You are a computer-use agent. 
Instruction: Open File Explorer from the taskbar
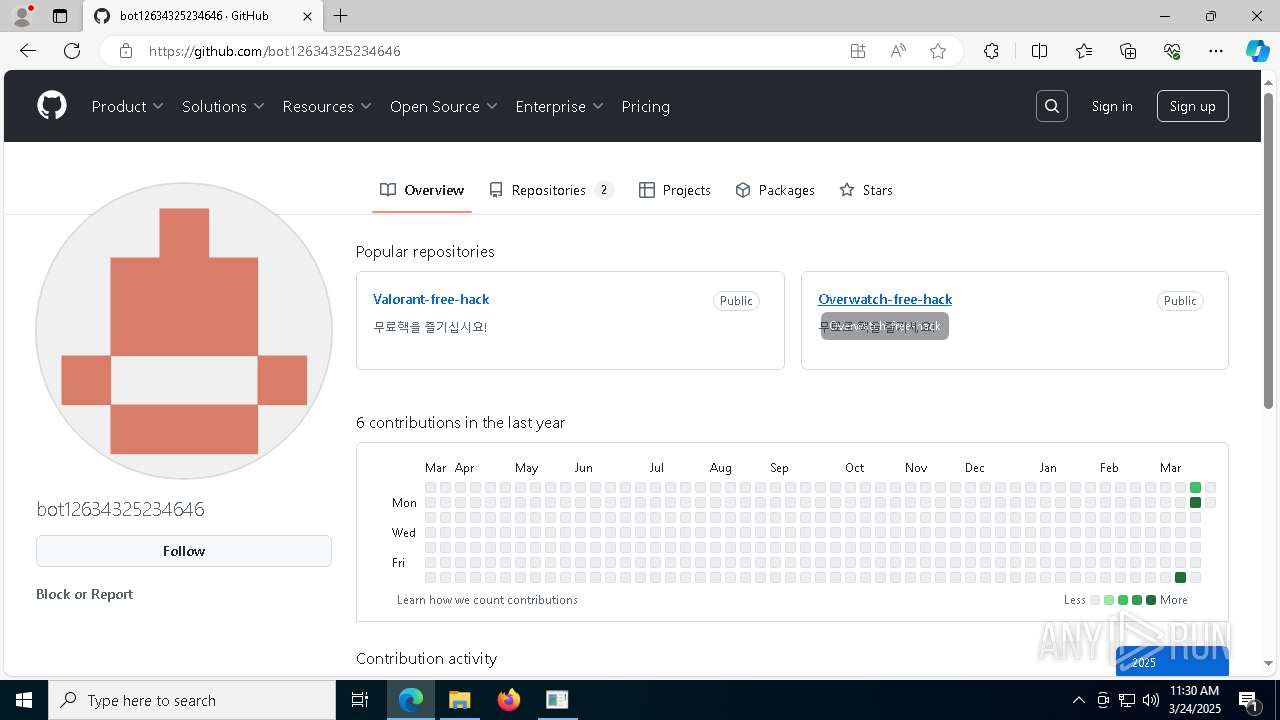click(459, 700)
